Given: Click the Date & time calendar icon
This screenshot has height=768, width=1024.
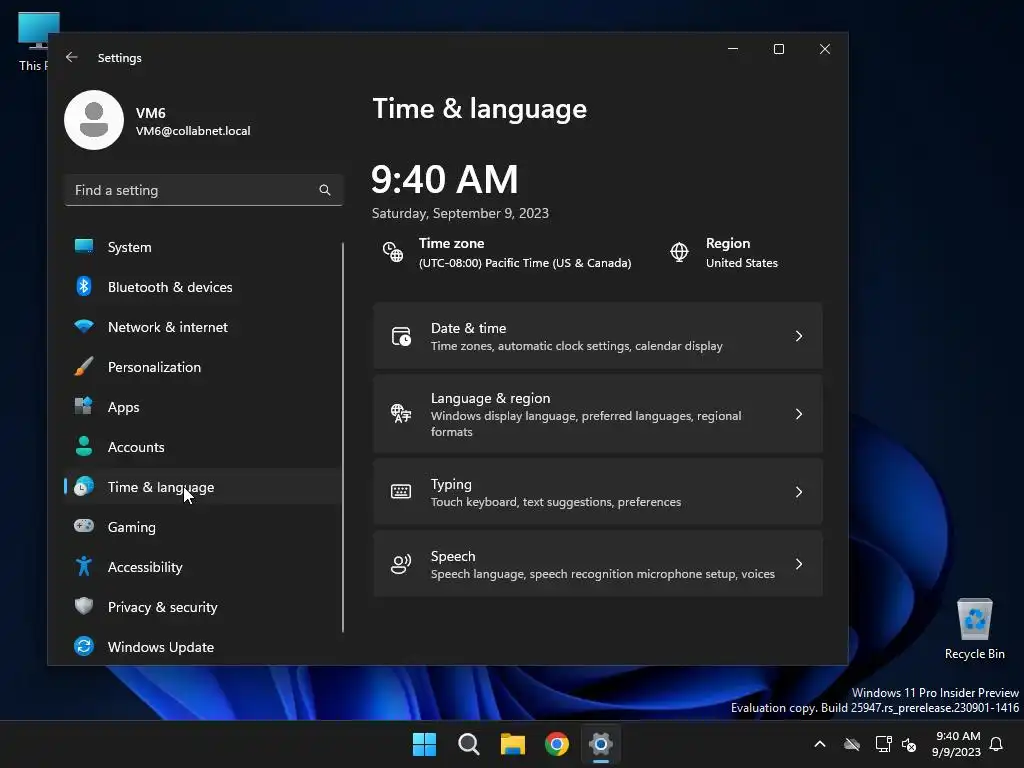Looking at the screenshot, I should [401, 336].
